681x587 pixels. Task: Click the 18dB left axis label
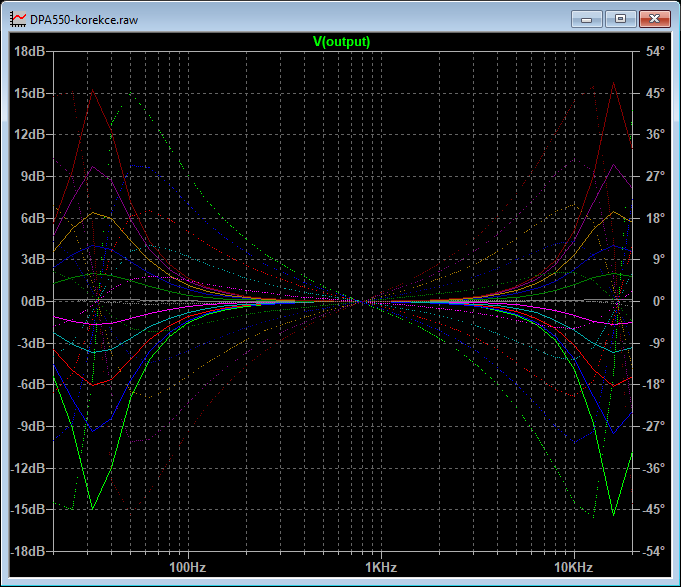click(x=30, y=51)
